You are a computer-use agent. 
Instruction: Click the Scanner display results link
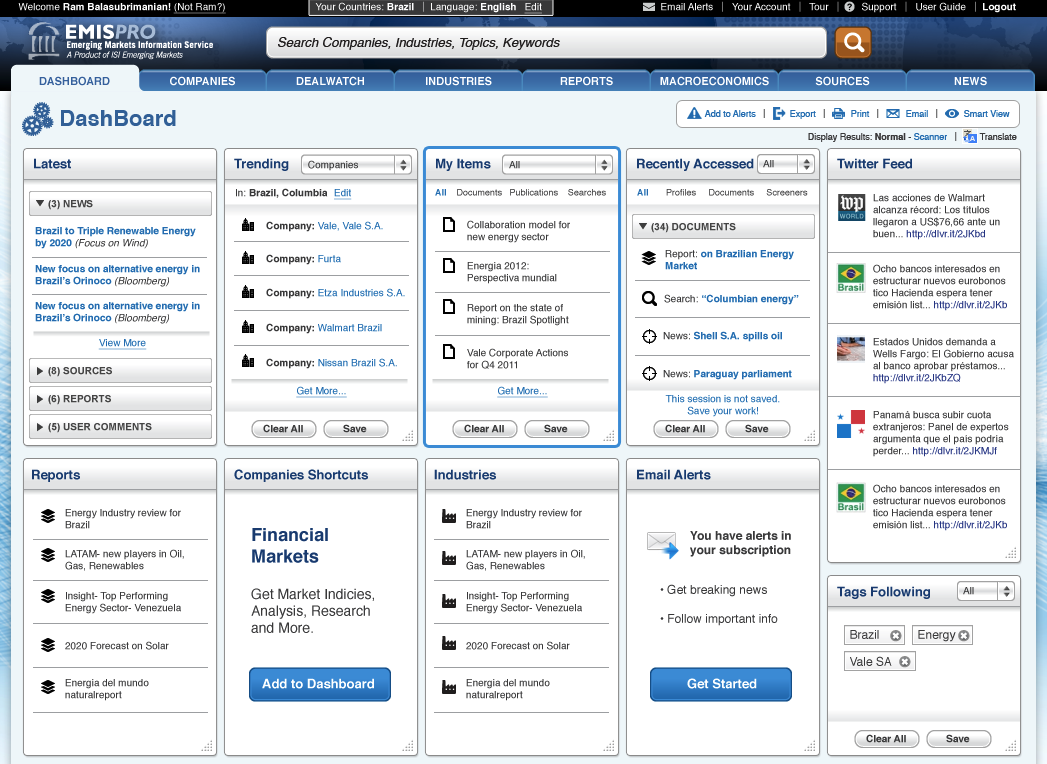tap(930, 137)
